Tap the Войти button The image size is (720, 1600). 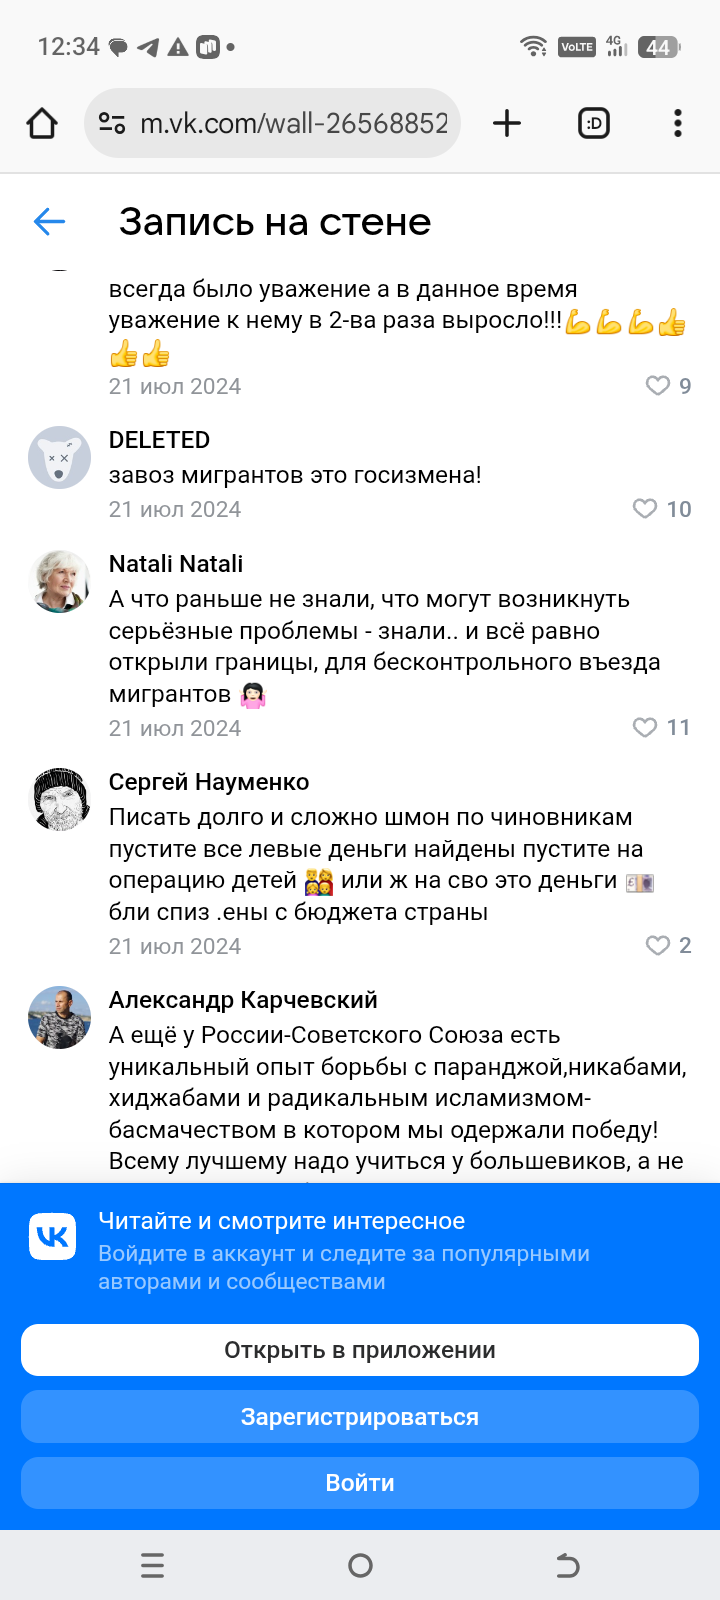360,1483
